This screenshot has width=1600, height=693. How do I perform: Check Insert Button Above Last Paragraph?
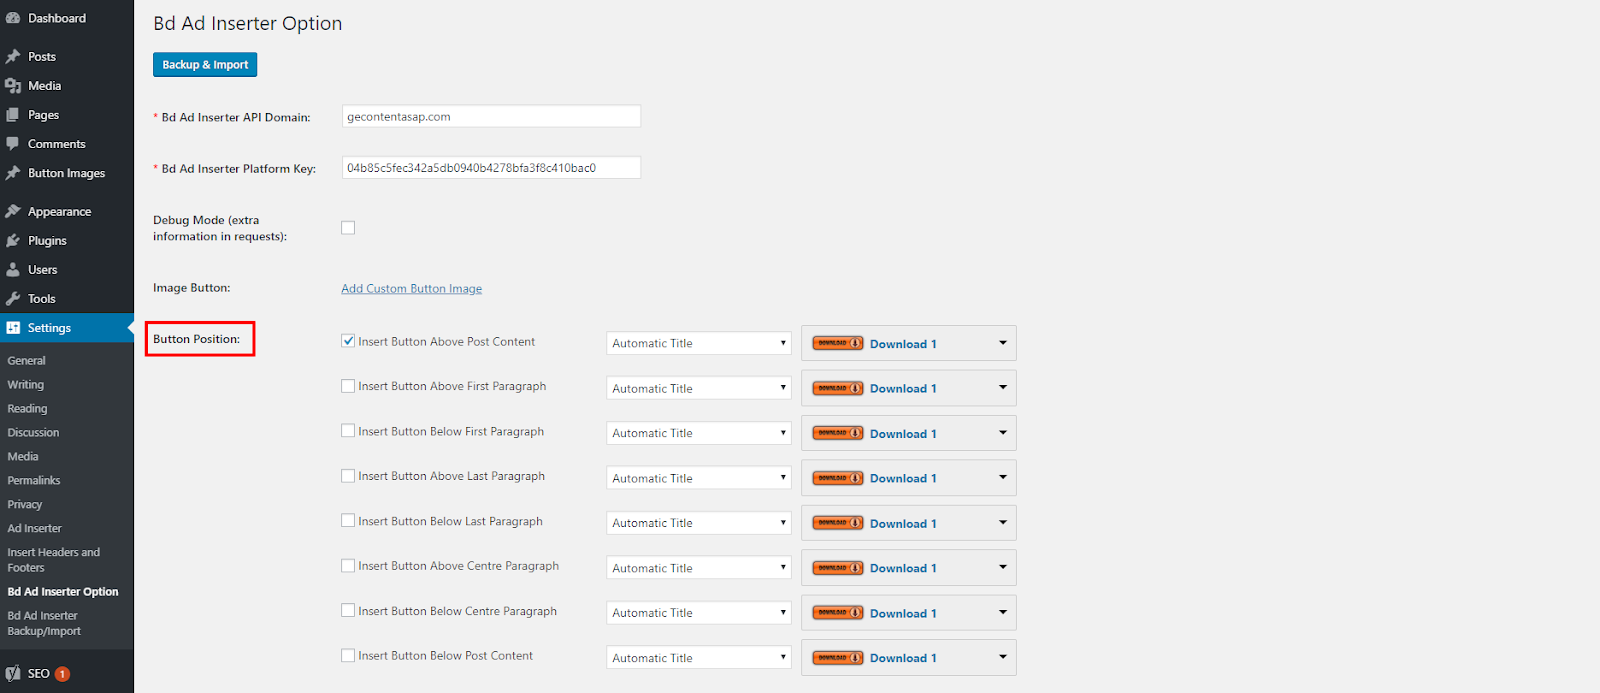(348, 476)
